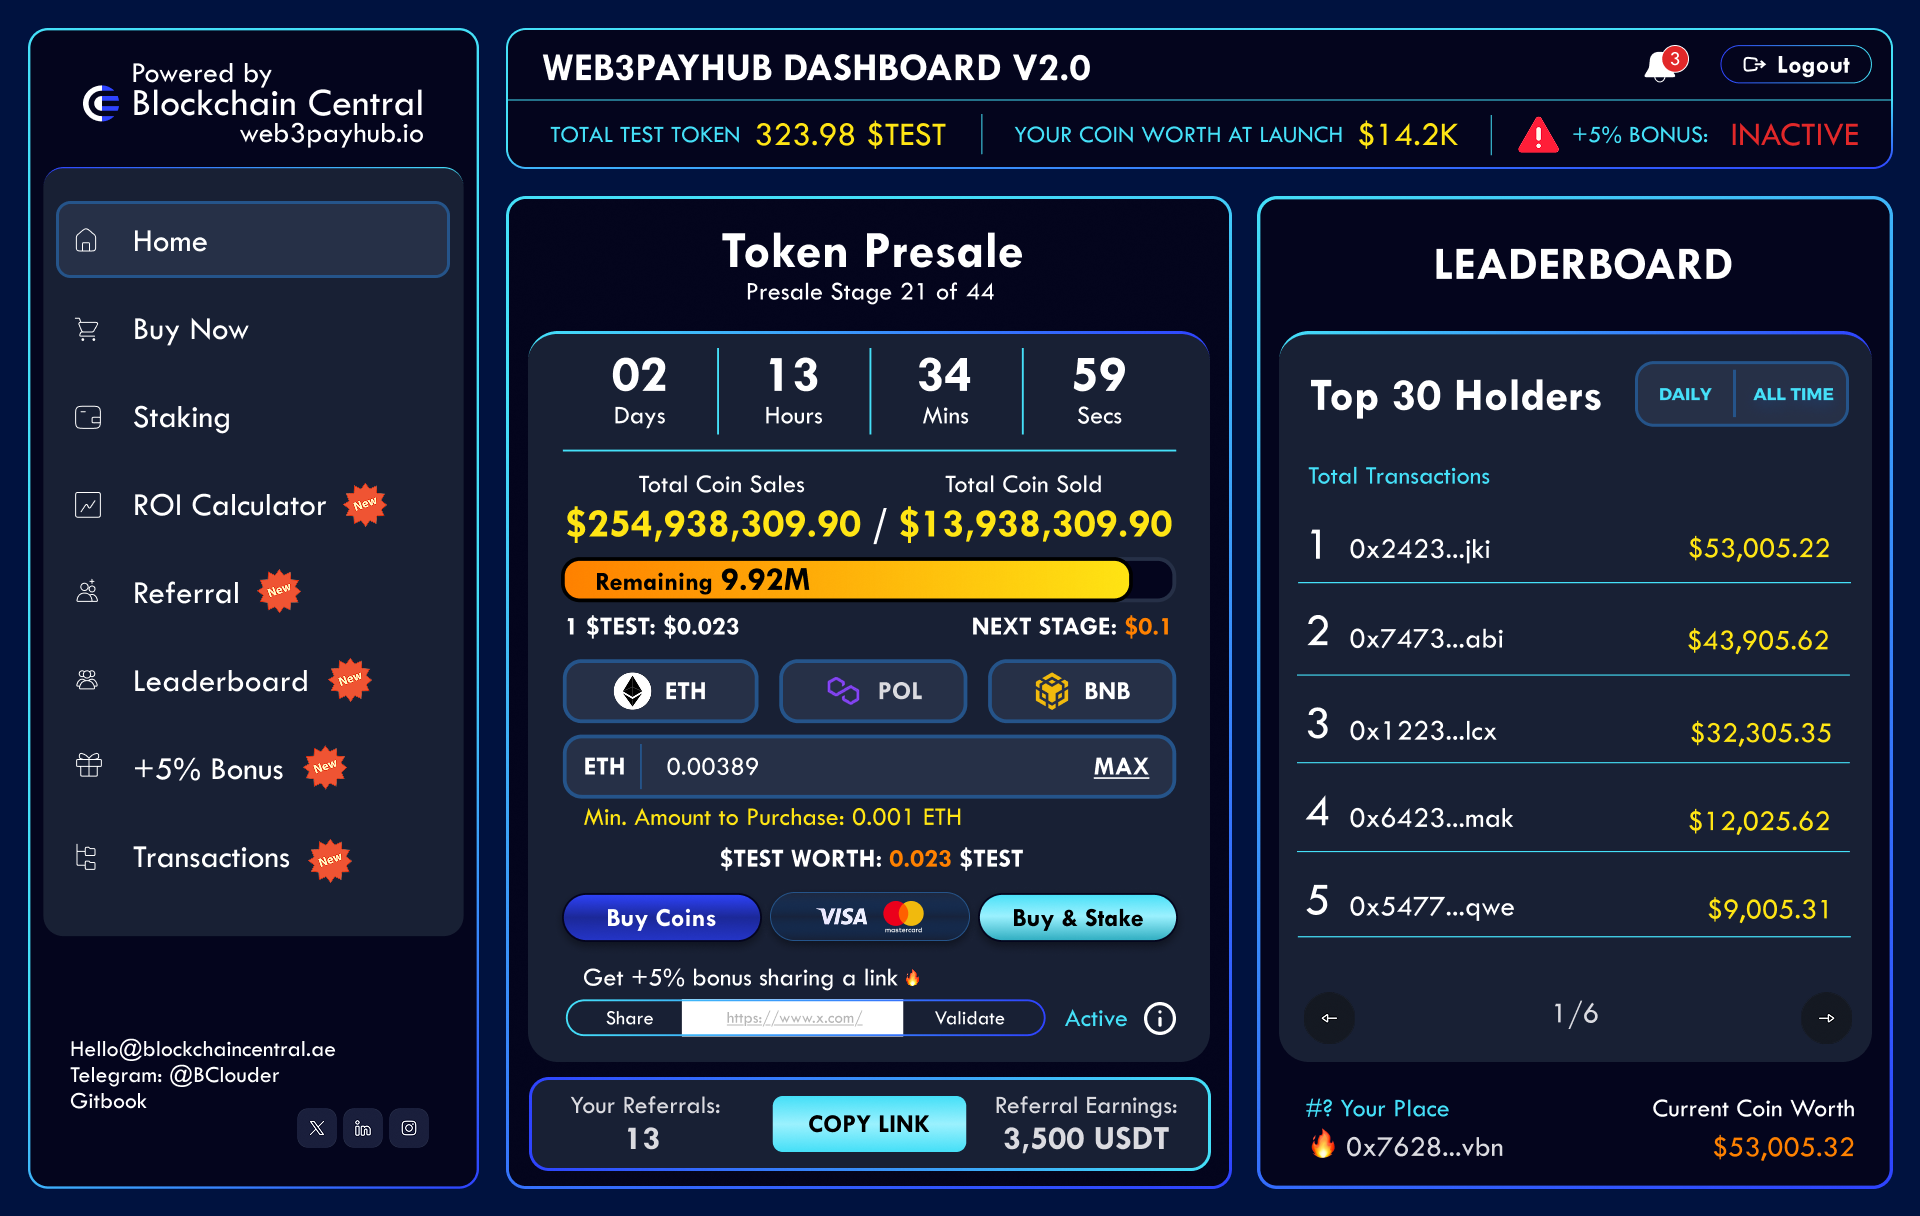The width and height of the screenshot is (1920, 1216).
Task: Go to the next leaderboard page
Action: pos(1827,1018)
